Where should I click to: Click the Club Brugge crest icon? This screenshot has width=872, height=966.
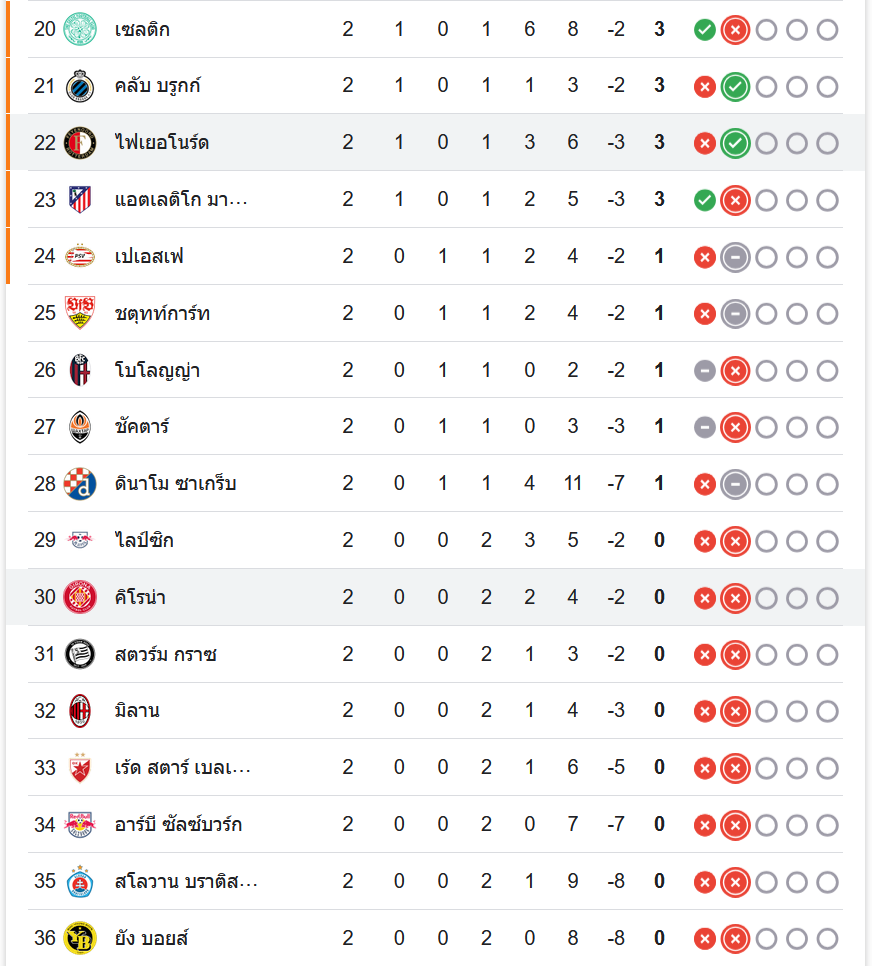click(79, 86)
